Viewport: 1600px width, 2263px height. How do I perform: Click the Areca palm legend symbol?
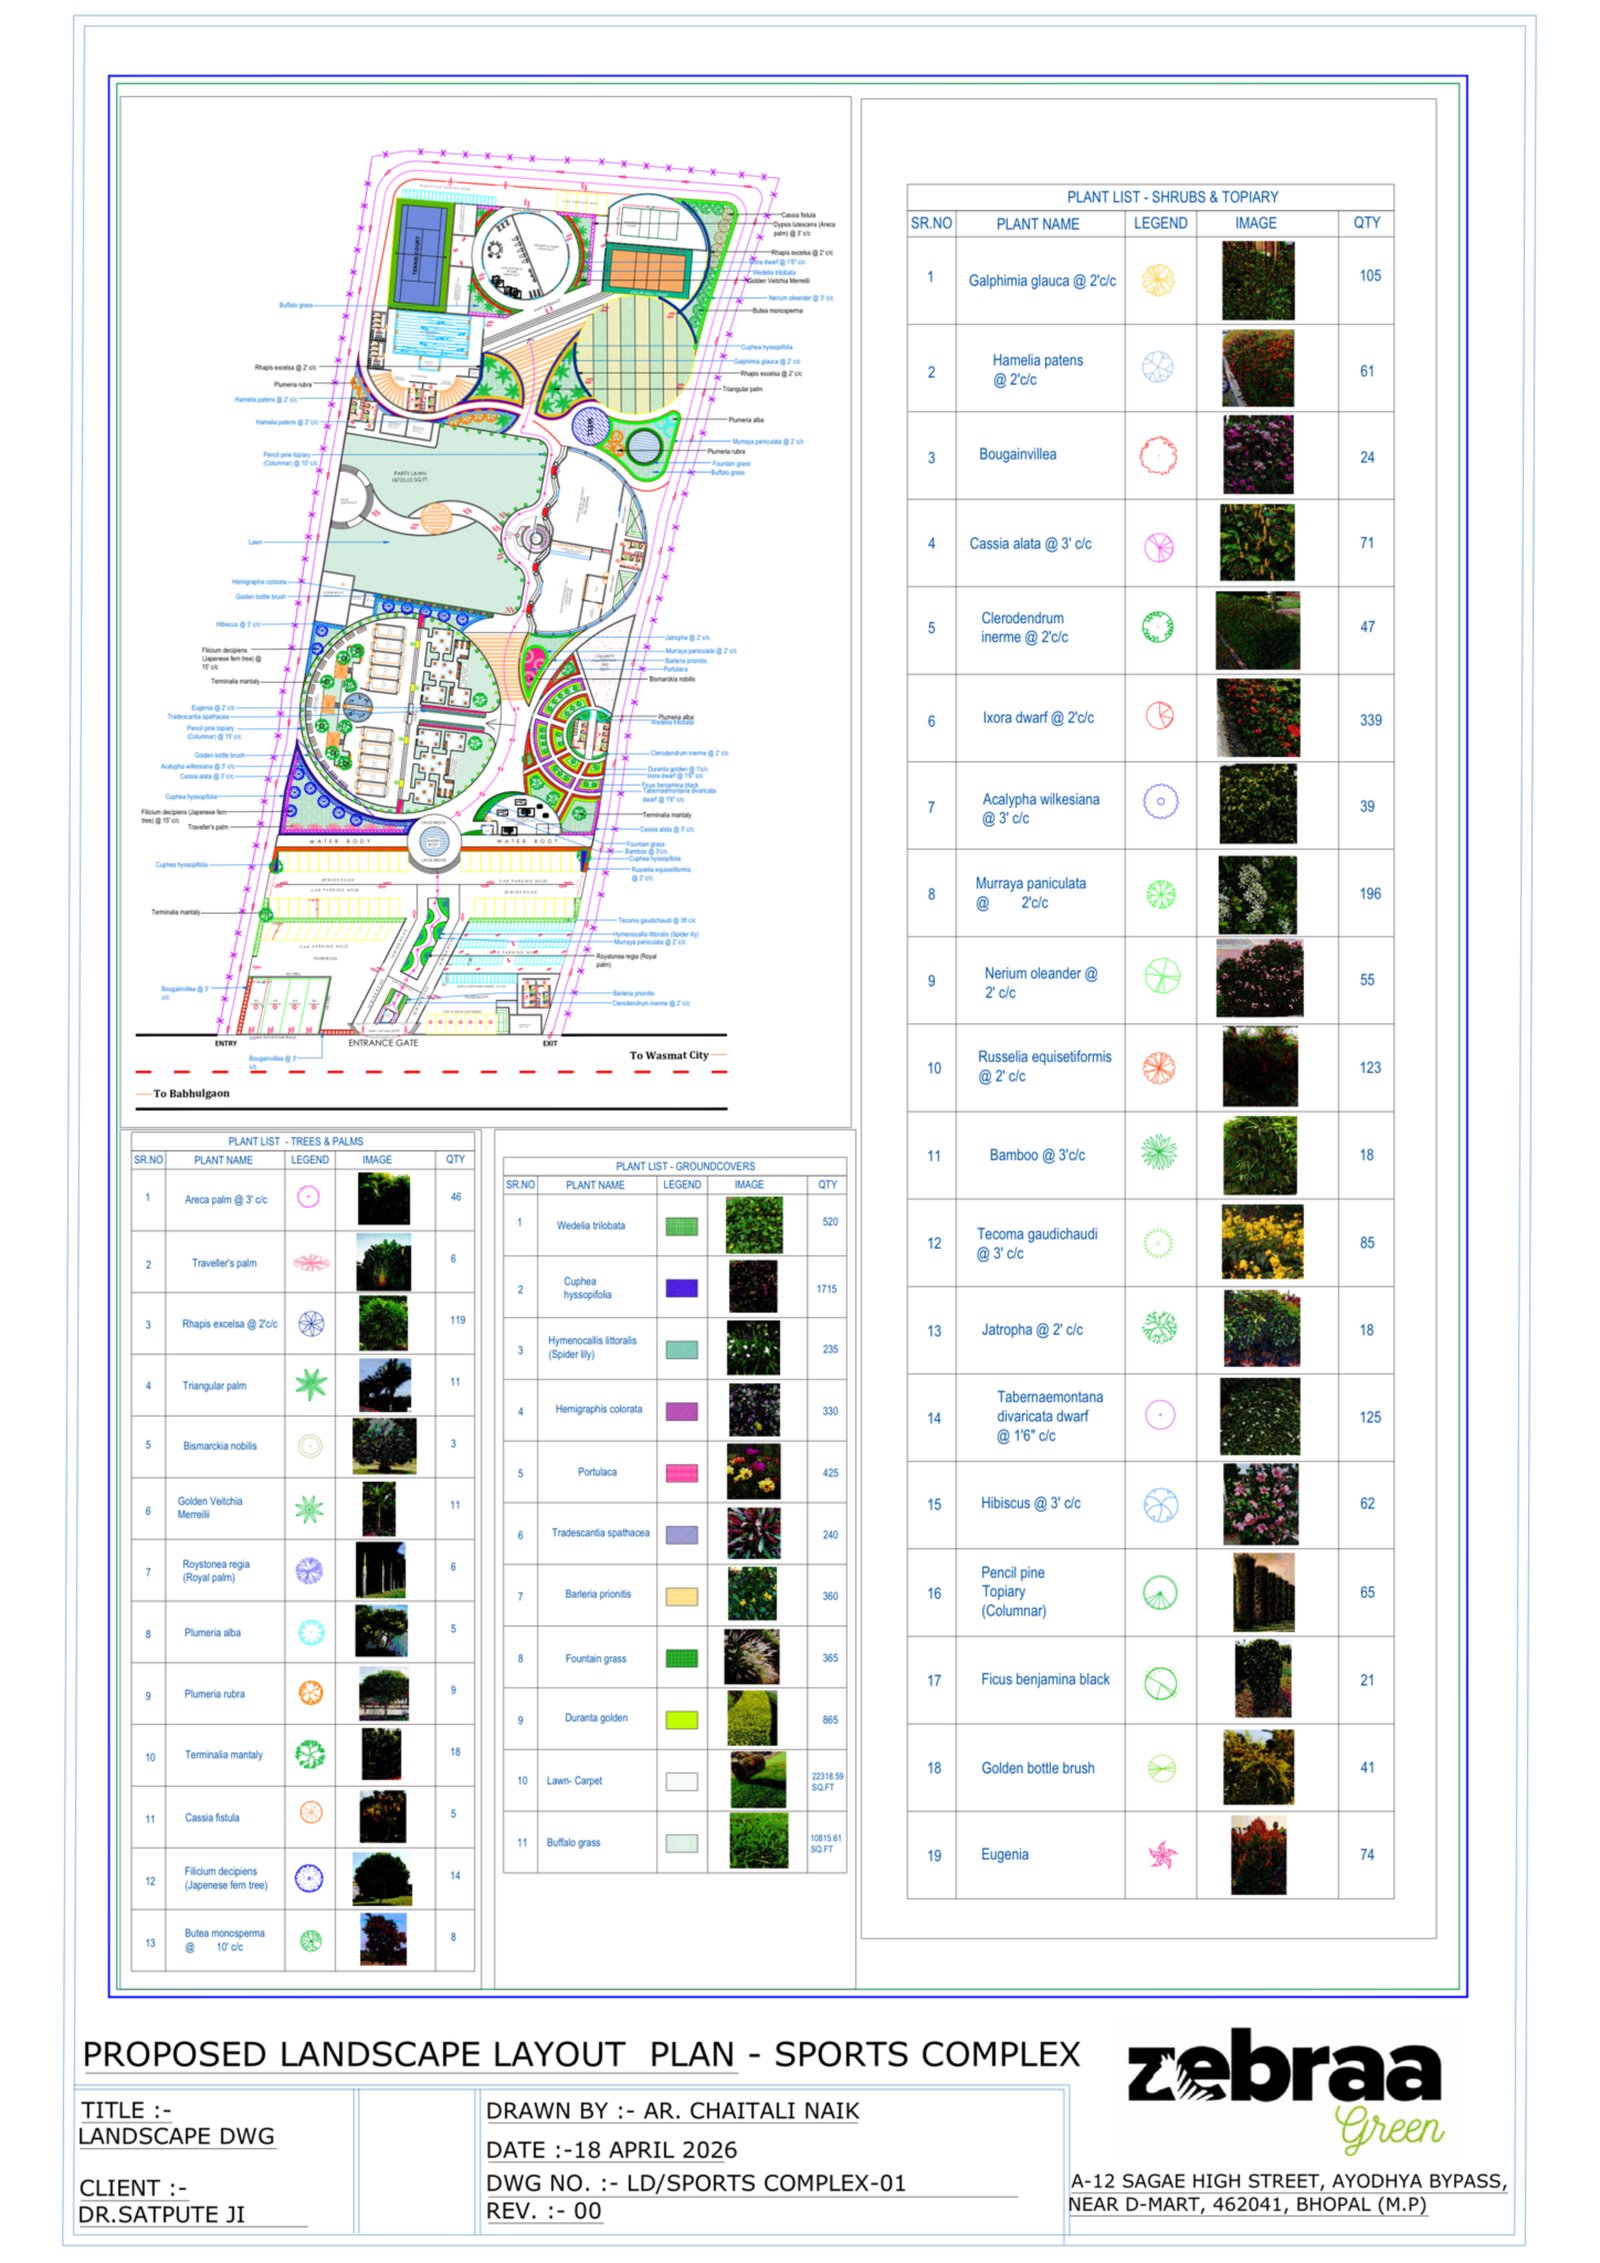pyautogui.click(x=309, y=1196)
